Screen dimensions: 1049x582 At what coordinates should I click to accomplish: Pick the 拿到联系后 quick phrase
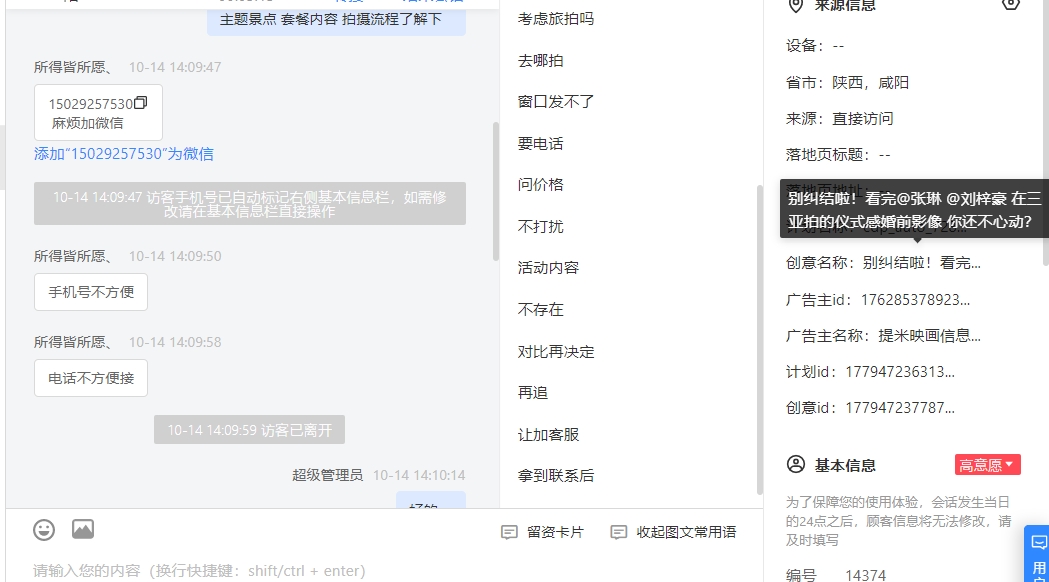[x=556, y=476]
